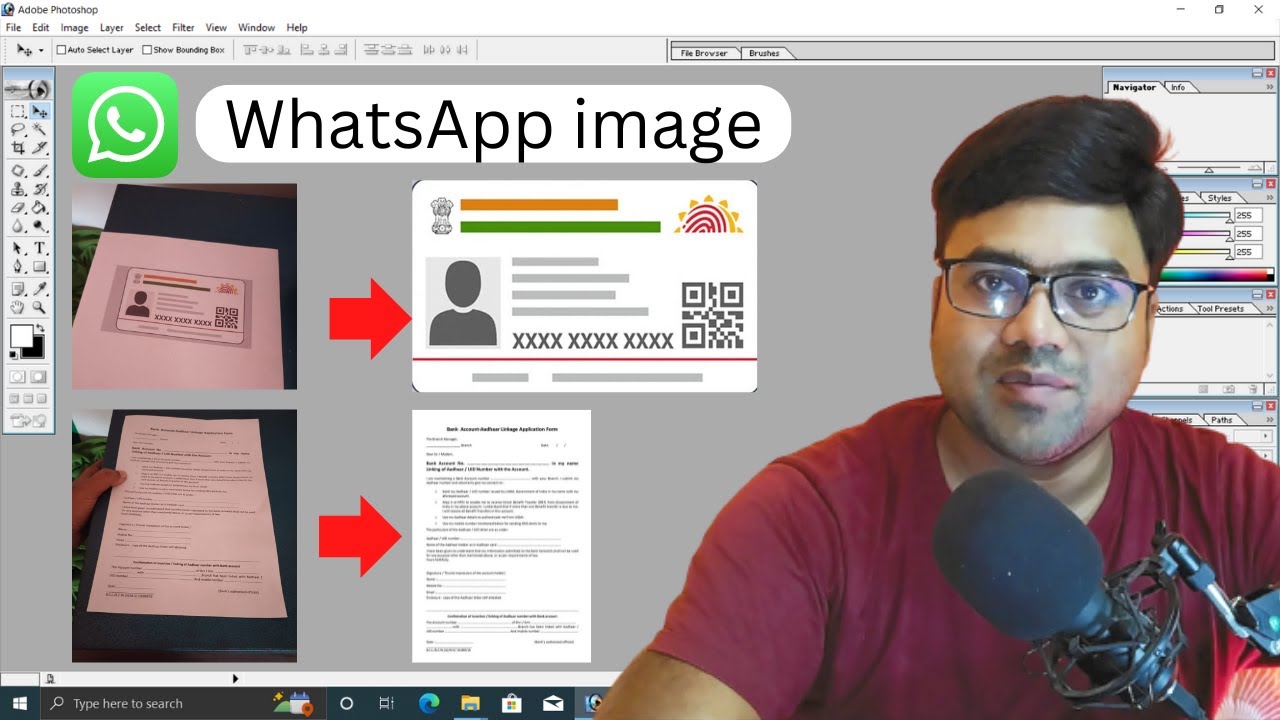Select the Move tool in toolbox
Viewport: 1280px width, 720px height.
(39, 111)
